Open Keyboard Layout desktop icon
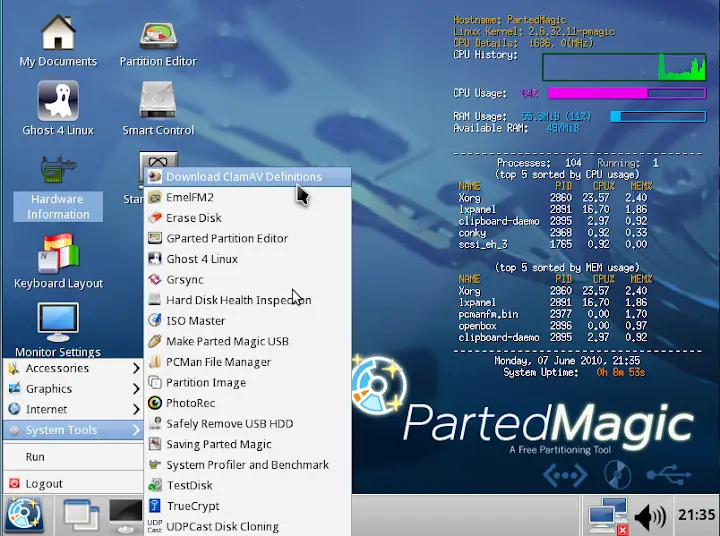Screen dimensions: 720x536 (58, 262)
